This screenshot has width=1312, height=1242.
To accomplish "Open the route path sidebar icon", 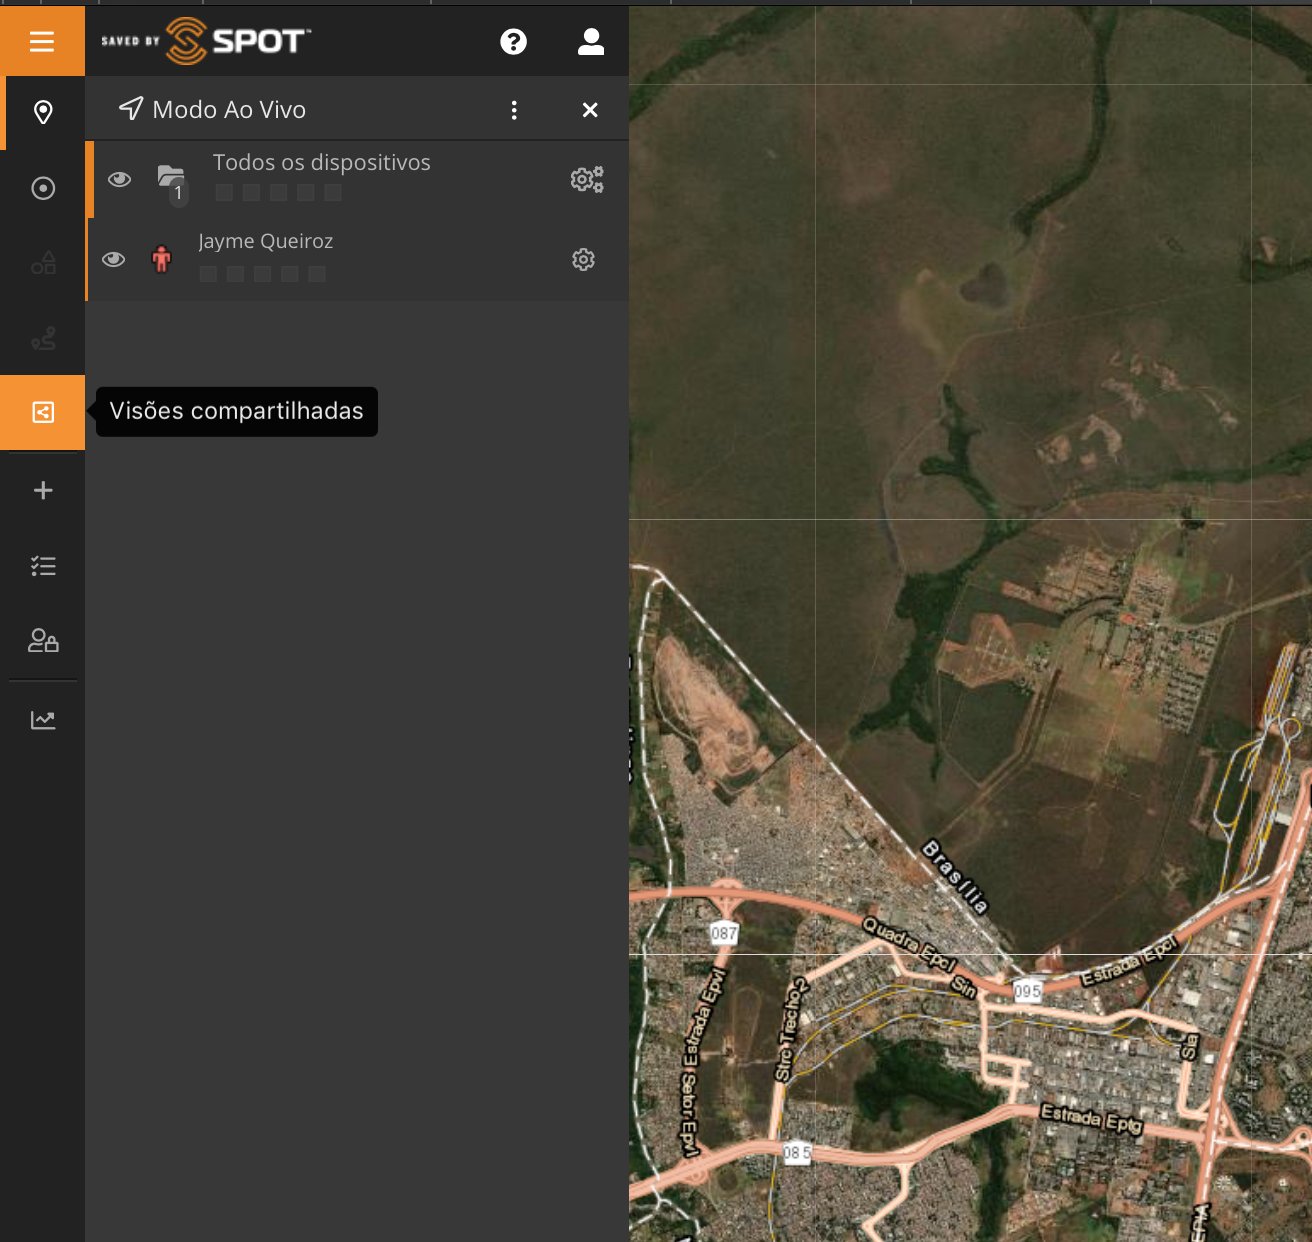I will [x=43, y=339].
